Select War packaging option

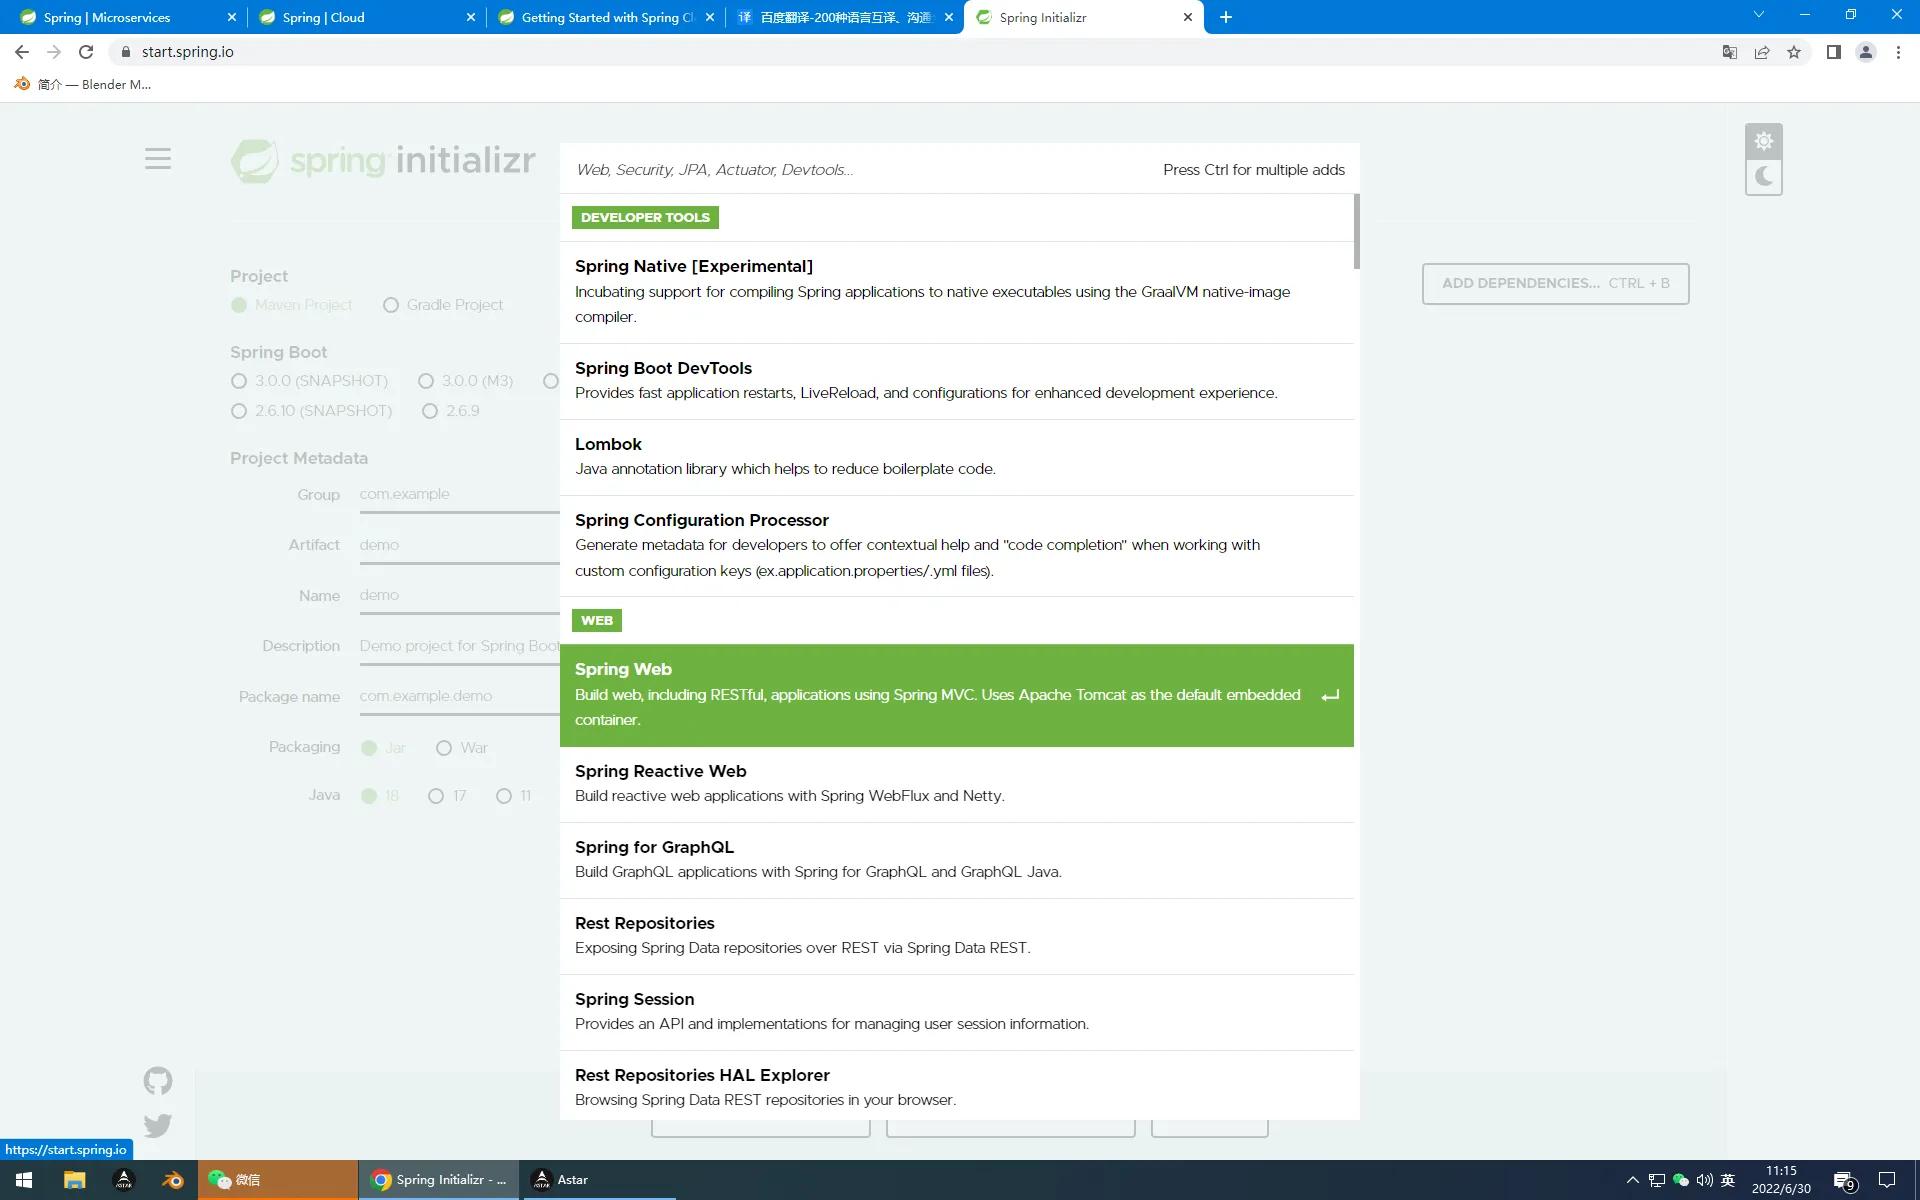pyautogui.click(x=444, y=748)
